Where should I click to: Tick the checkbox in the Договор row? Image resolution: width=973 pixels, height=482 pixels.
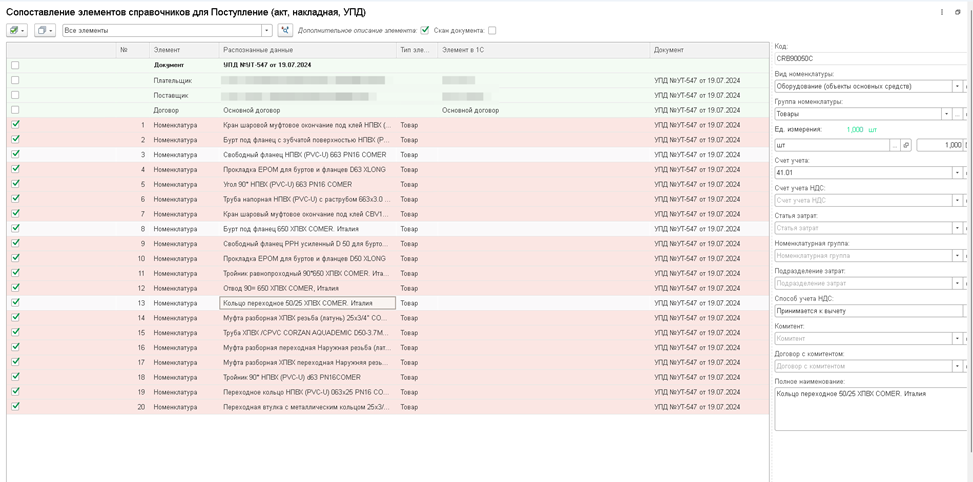[16, 110]
